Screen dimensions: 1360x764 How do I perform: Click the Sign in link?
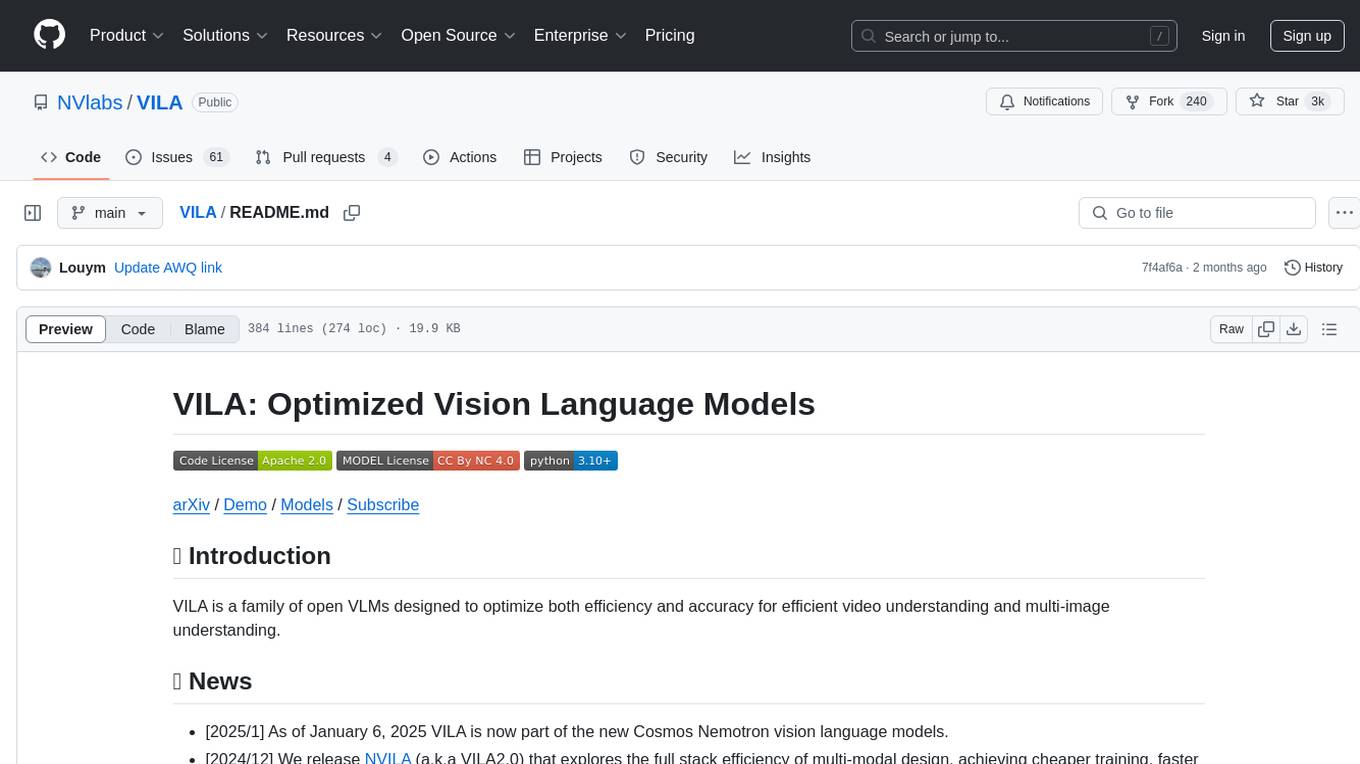(1223, 36)
